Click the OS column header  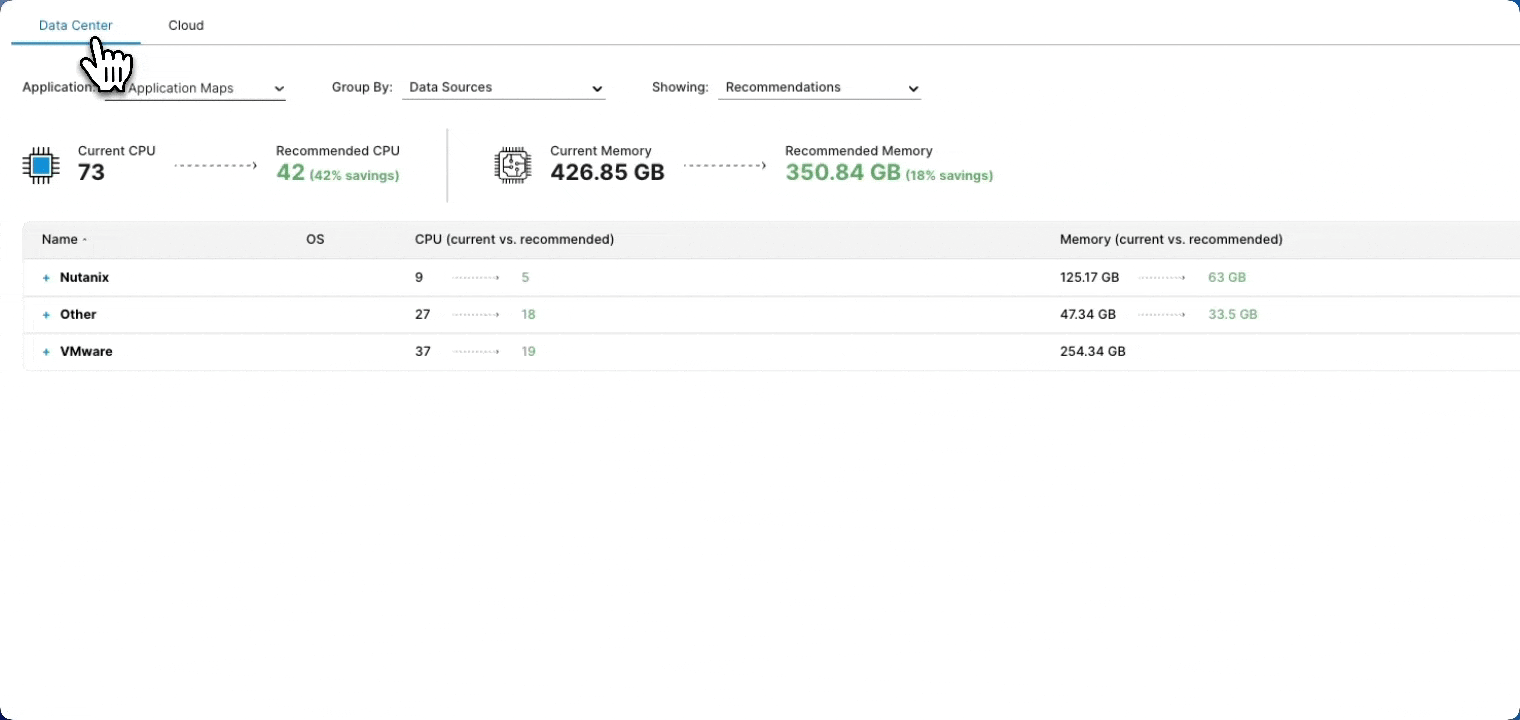pos(315,240)
